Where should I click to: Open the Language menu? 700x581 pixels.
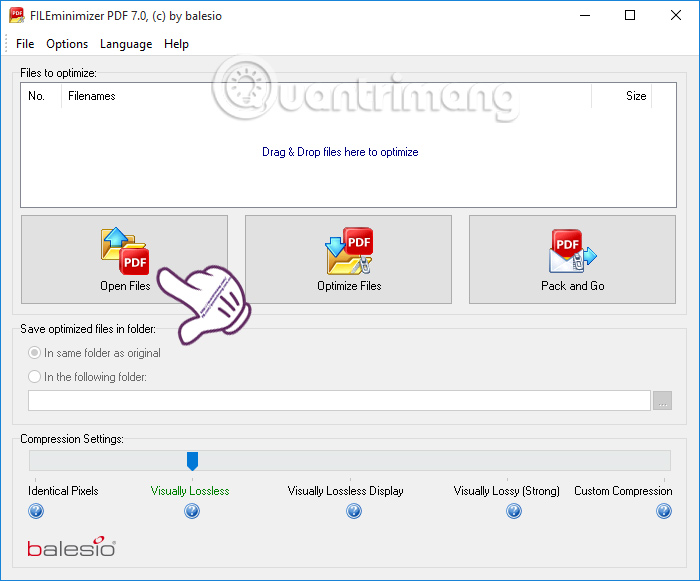126,44
